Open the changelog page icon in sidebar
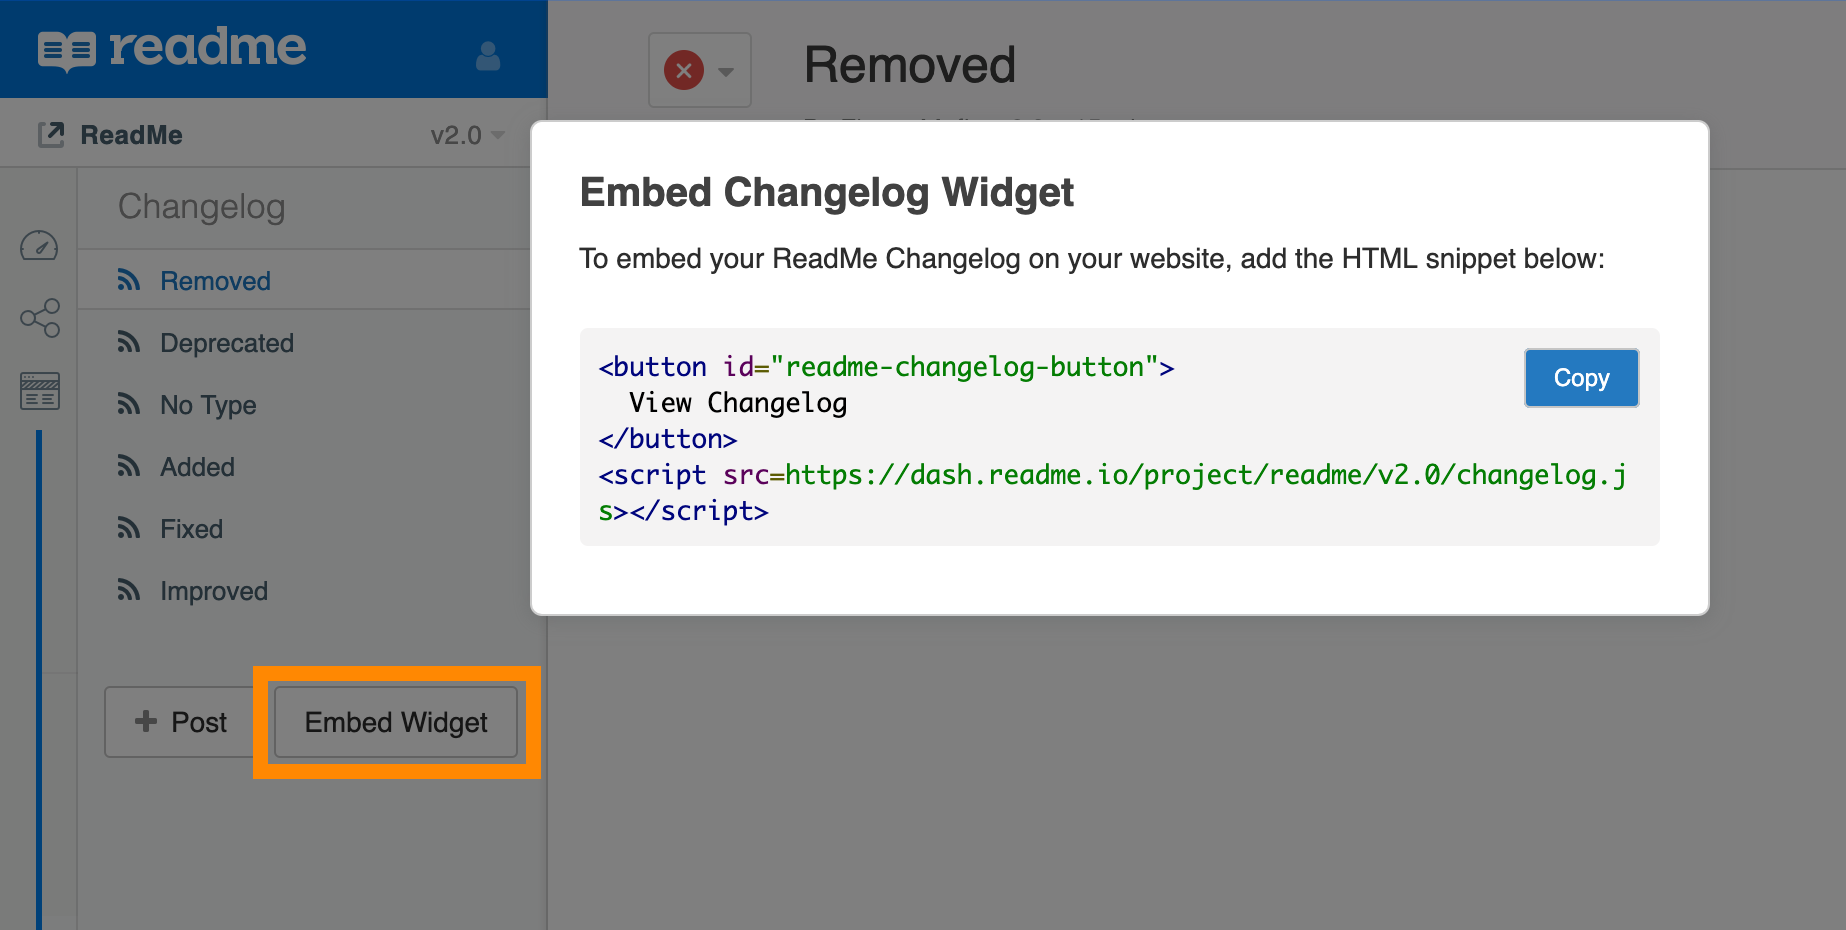Screen dimensions: 1846x930 click(x=40, y=391)
